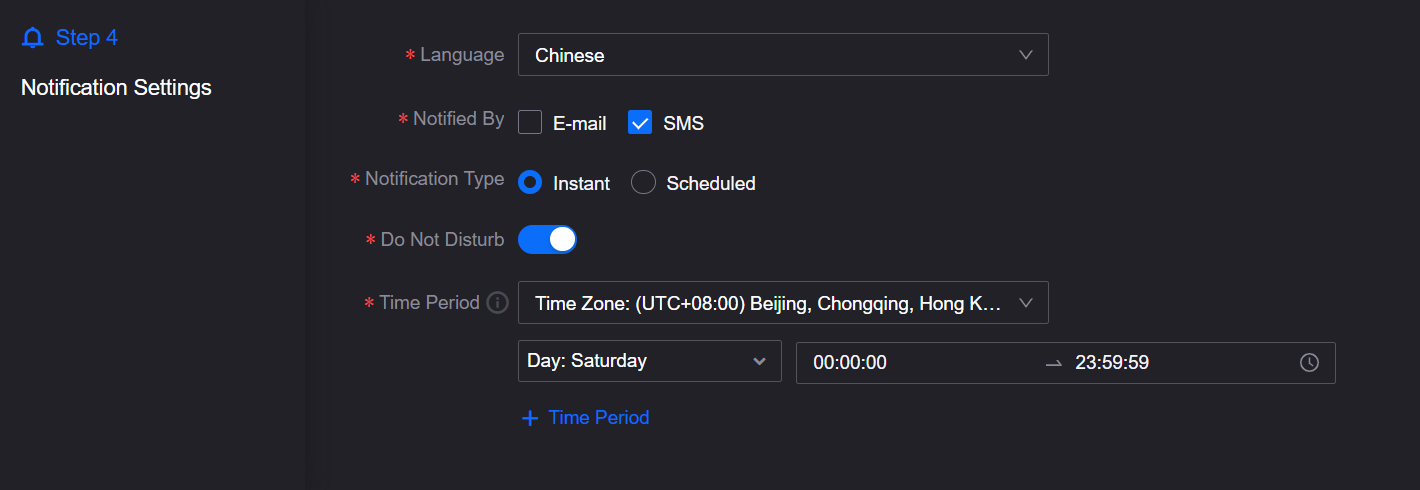Expand the Time Zone dropdown

[x=782, y=302]
